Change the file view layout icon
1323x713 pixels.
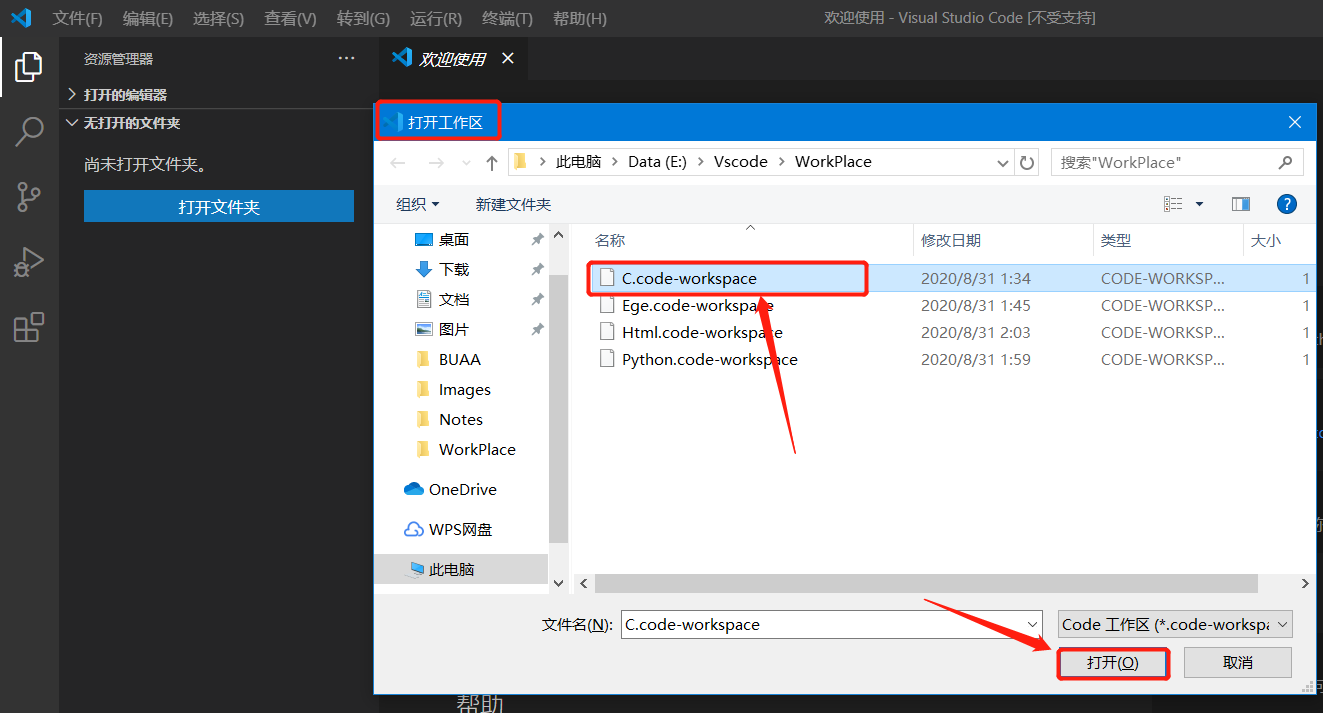point(1173,204)
